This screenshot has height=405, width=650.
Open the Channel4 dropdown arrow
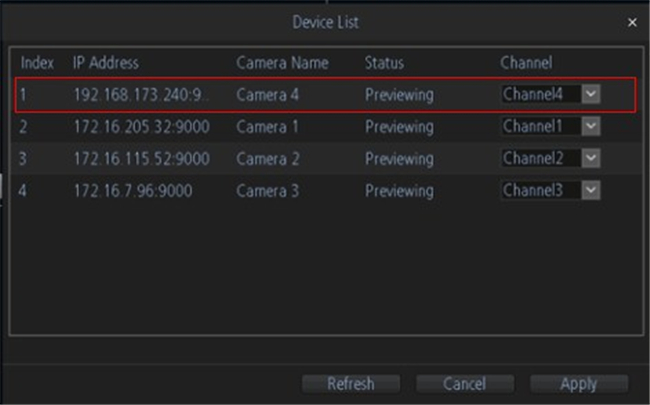[591, 94]
